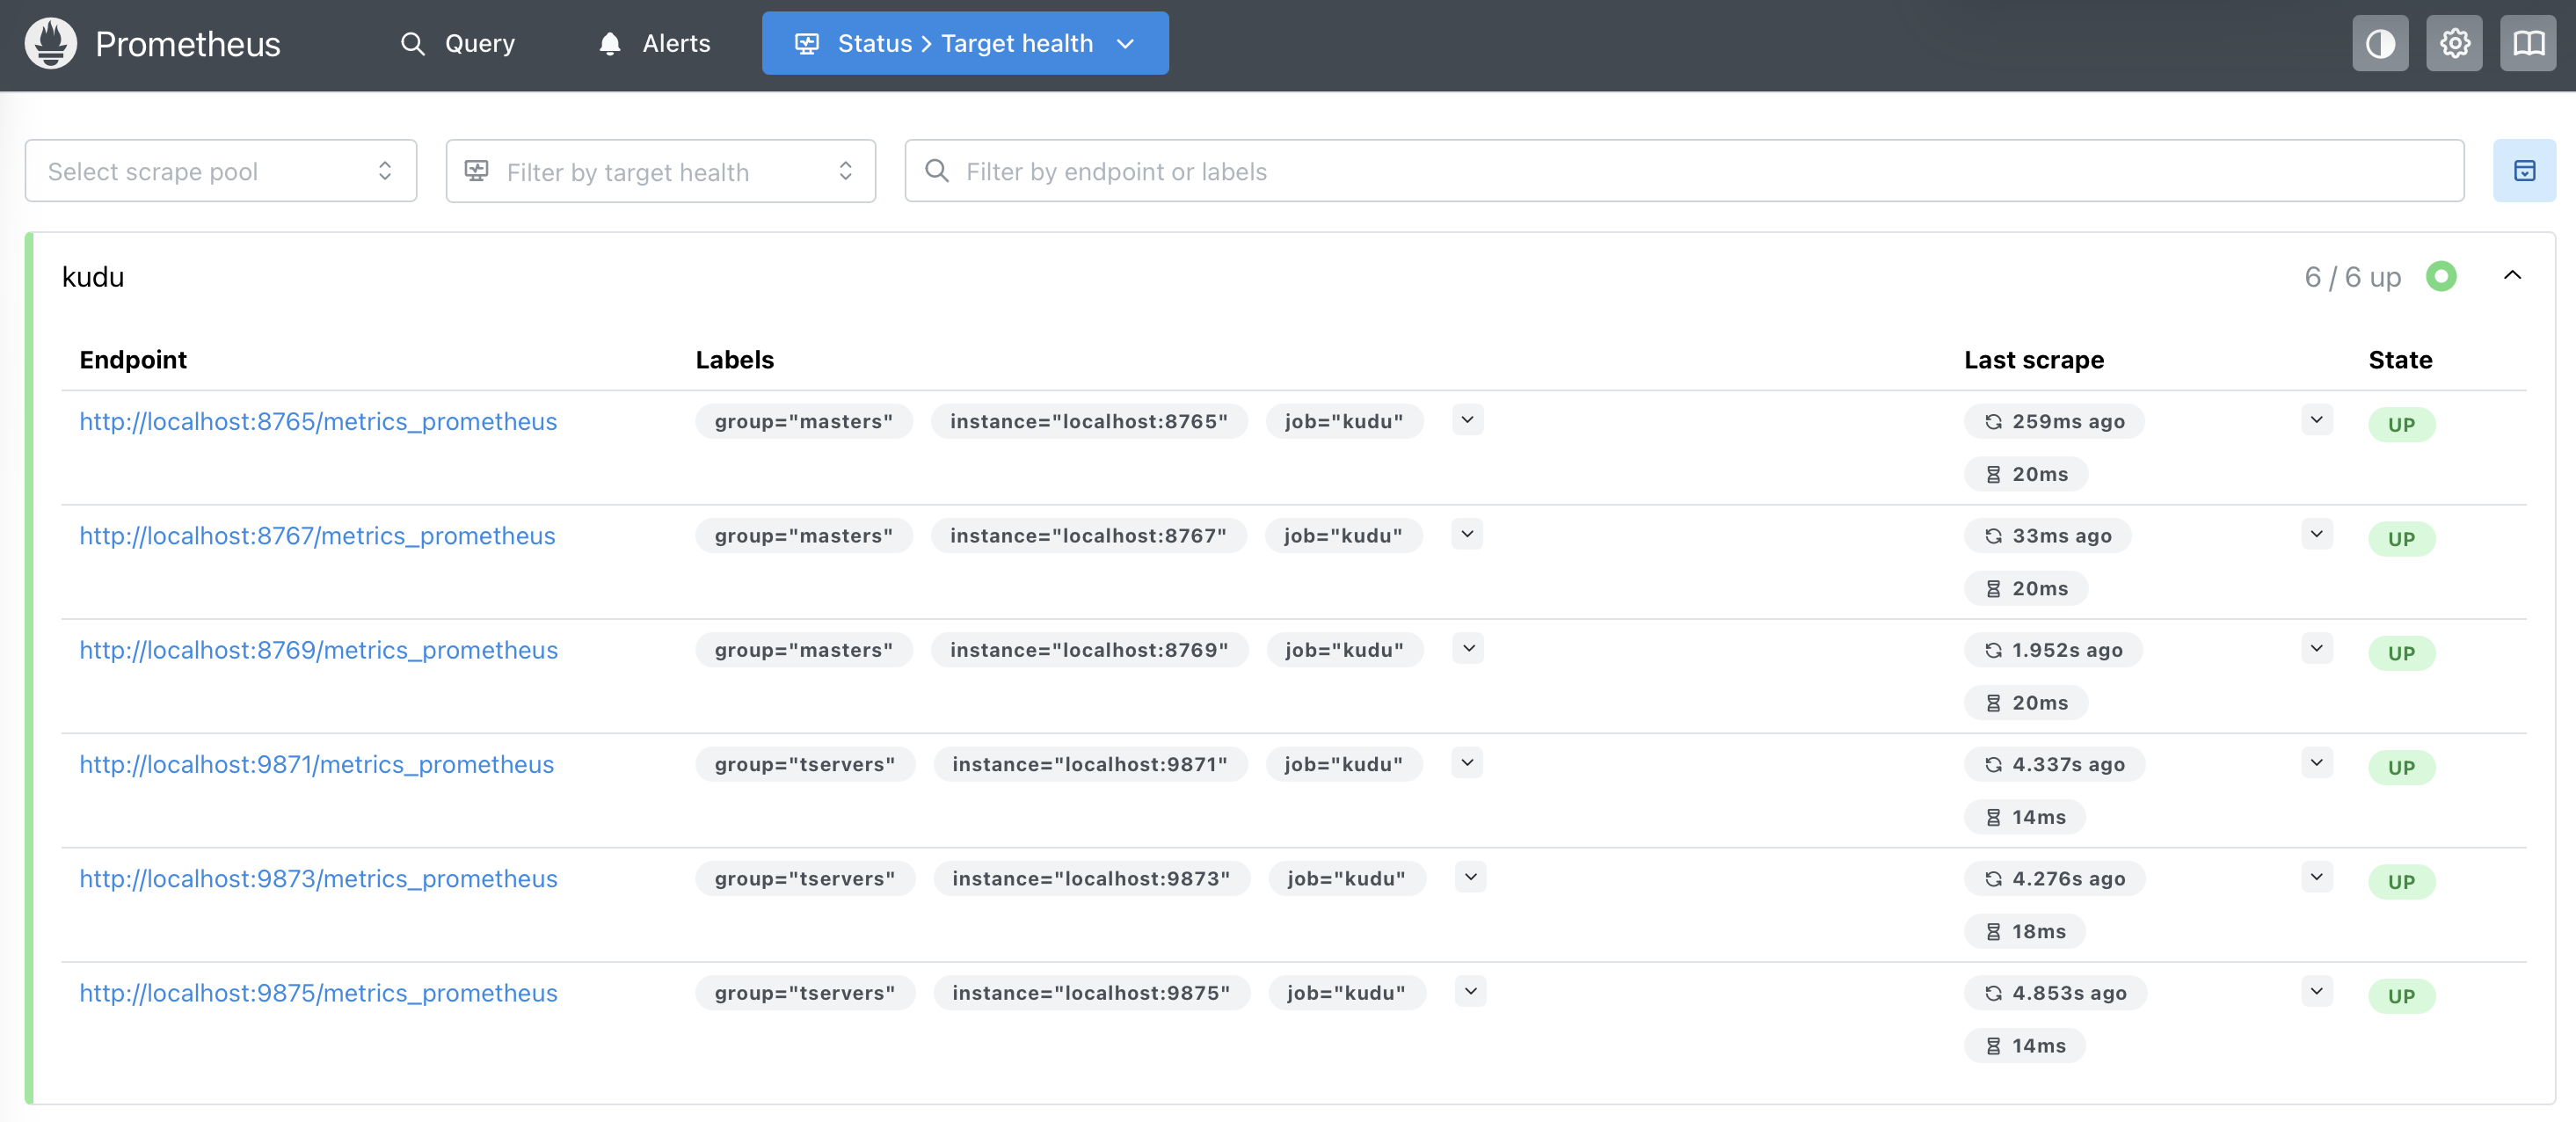
Task: Click the 18ms scrape duration badge
Action: (2025, 931)
